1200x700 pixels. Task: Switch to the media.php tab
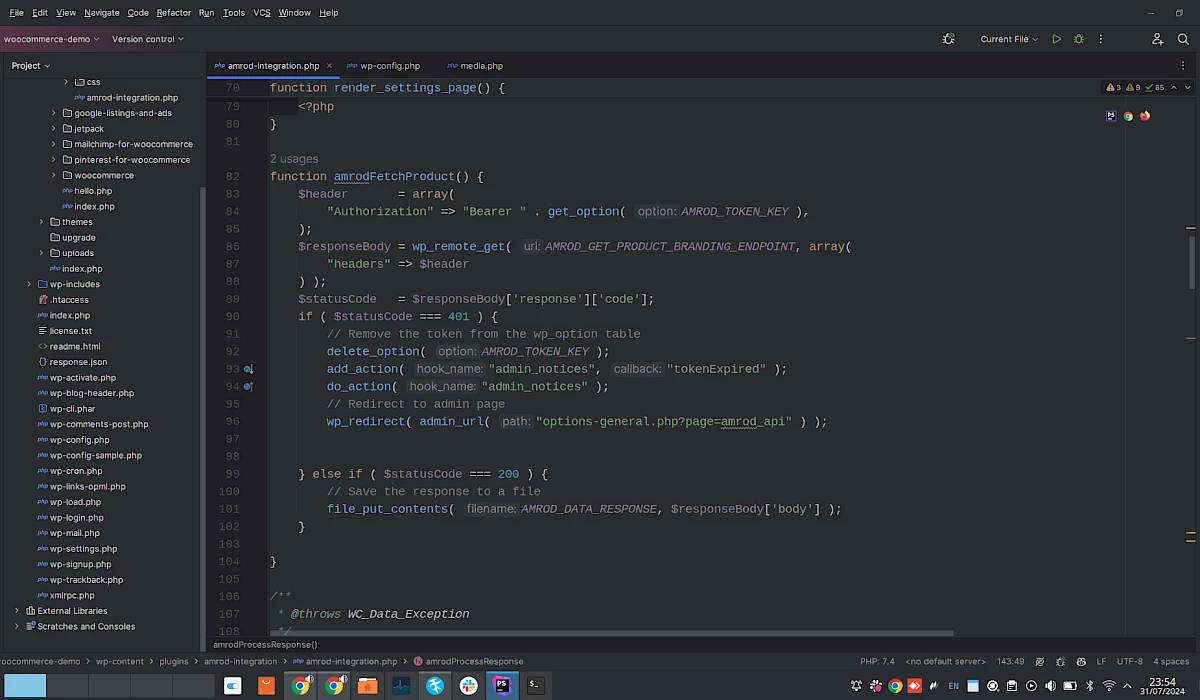click(x=475, y=65)
